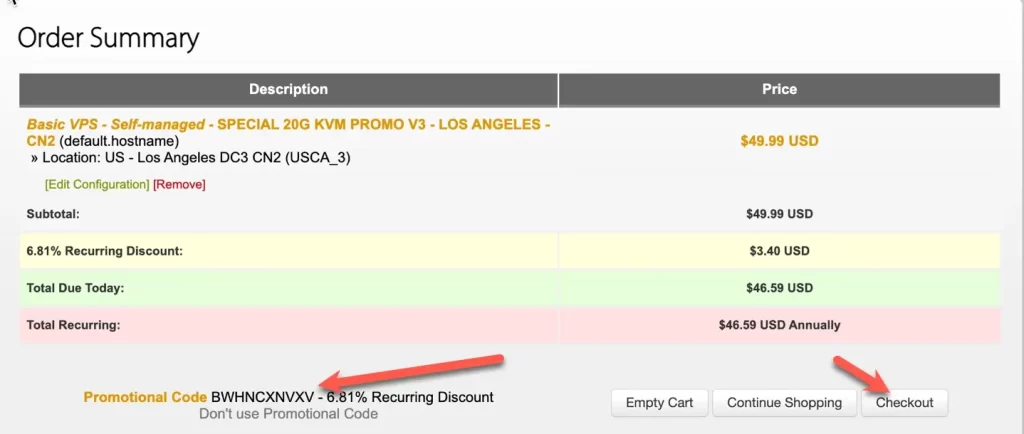Click the Order Summary heading
The width and height of the screenshot is (1024, 434).
[x=108, y=39]
